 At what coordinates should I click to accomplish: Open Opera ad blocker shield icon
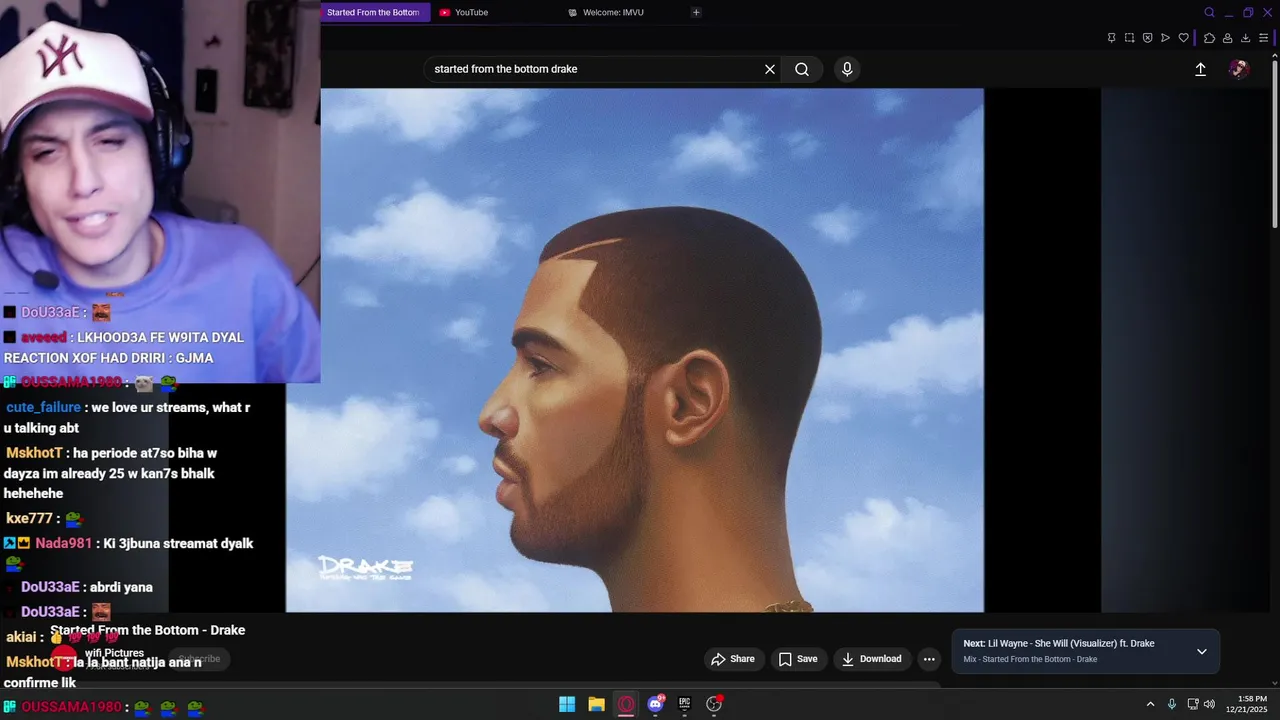1147,38
